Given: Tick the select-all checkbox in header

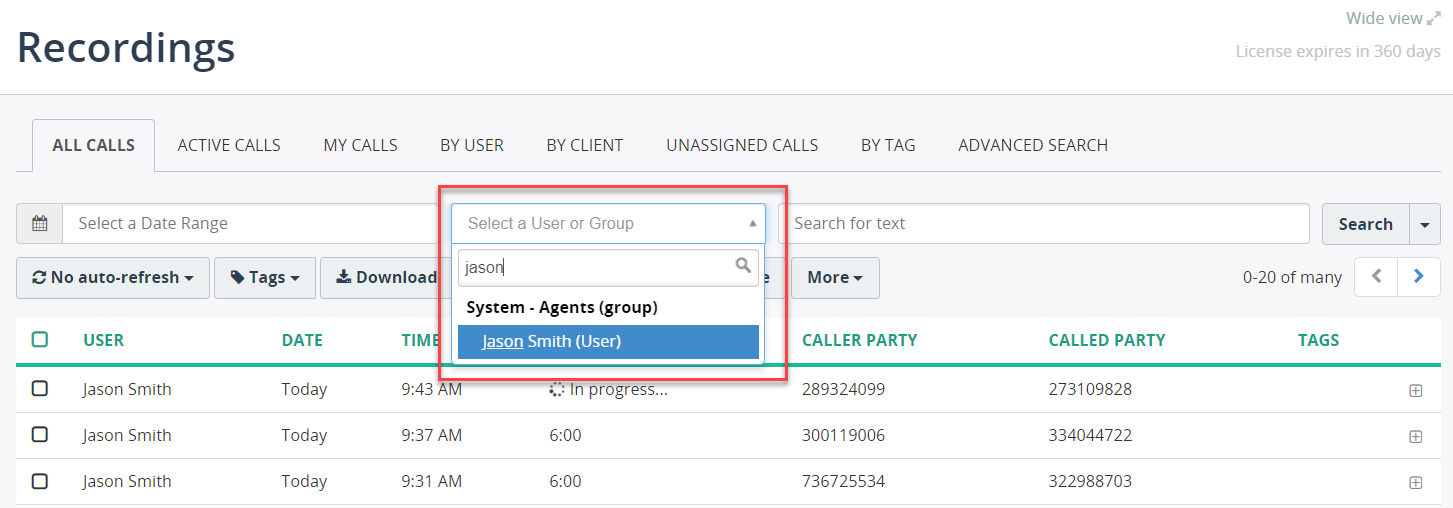Looking at the screenshot, I should pos(40,340).
